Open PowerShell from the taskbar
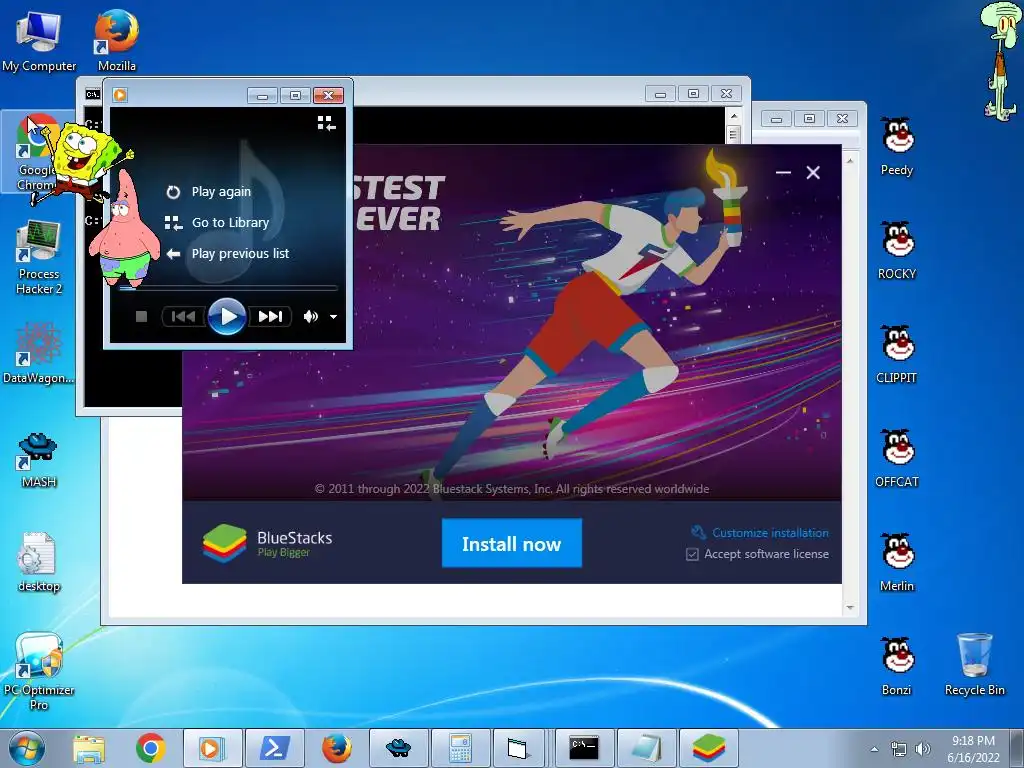 click(275, 748)
